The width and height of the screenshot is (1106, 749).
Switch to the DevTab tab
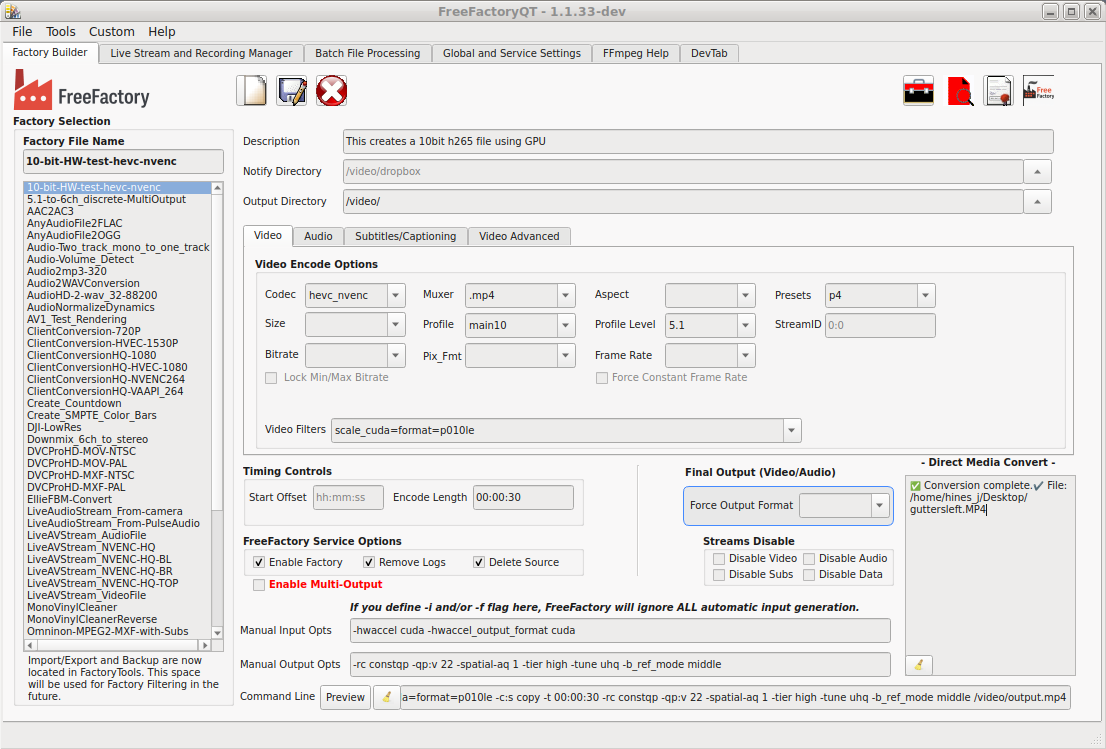[709, 54]
